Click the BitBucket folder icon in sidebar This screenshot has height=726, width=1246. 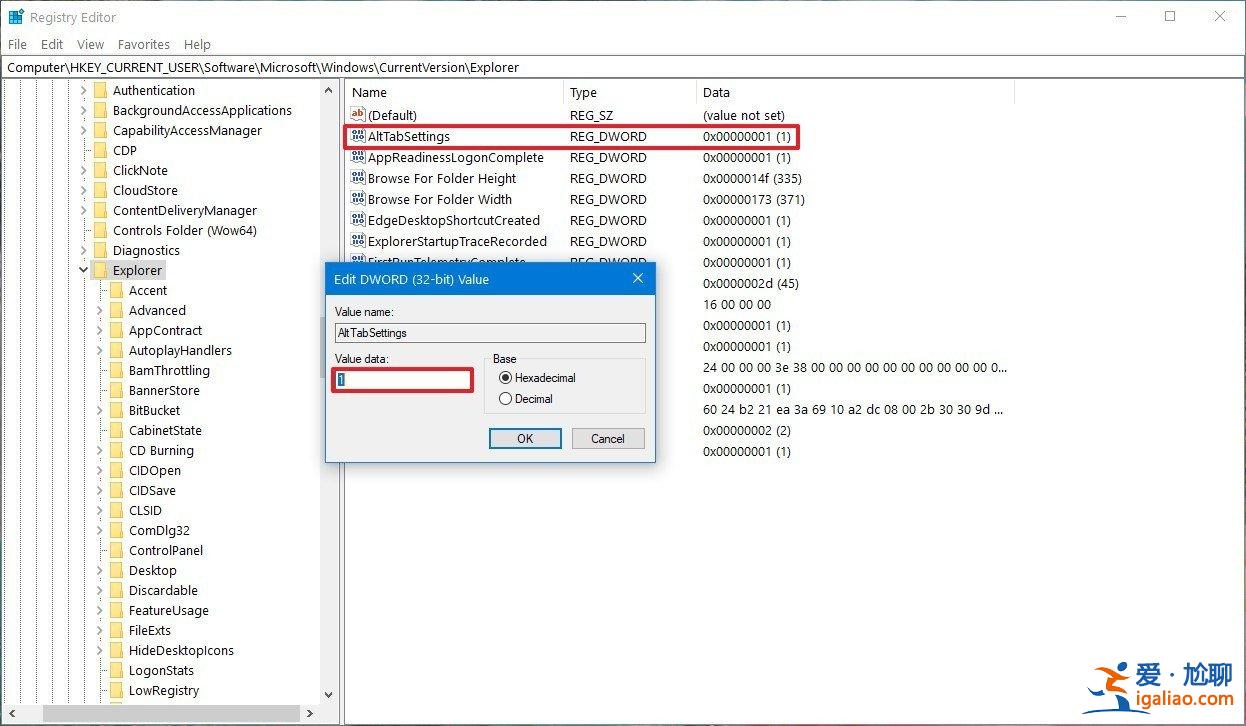118,410
